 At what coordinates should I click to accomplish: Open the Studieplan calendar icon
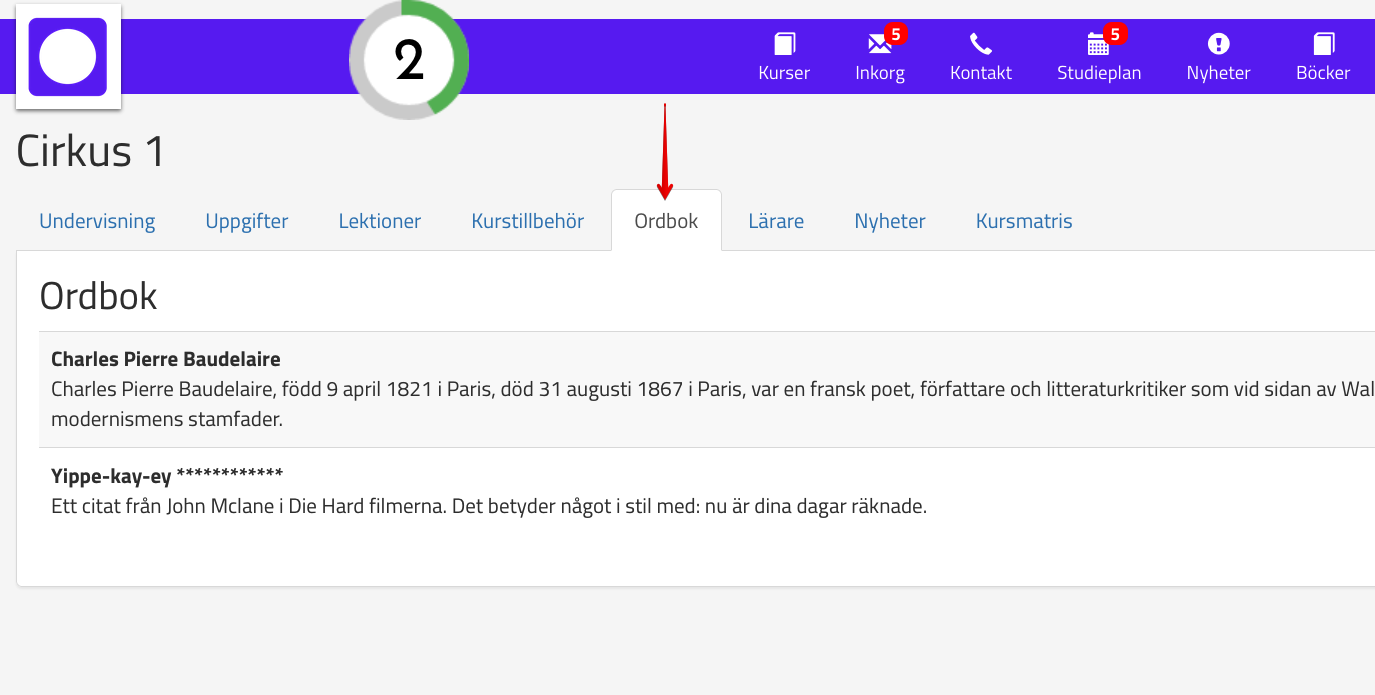click(1097, 45)
